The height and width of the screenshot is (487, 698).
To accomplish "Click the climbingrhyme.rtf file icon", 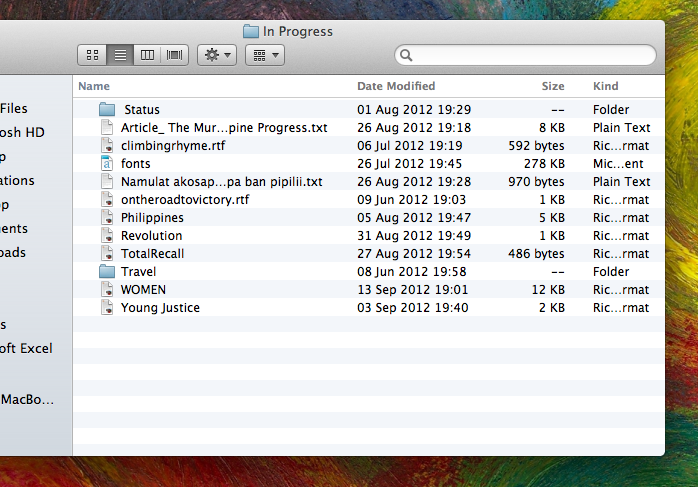I will click(x=108, y=146).
